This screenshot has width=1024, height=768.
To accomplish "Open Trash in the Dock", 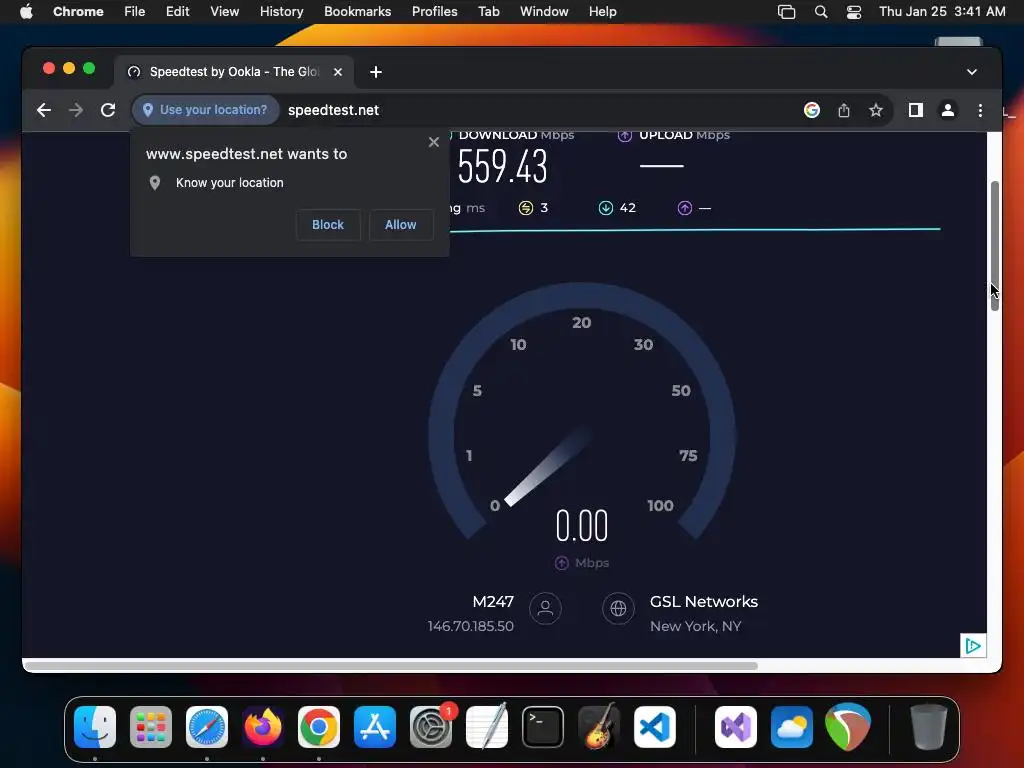I will 929,727.
